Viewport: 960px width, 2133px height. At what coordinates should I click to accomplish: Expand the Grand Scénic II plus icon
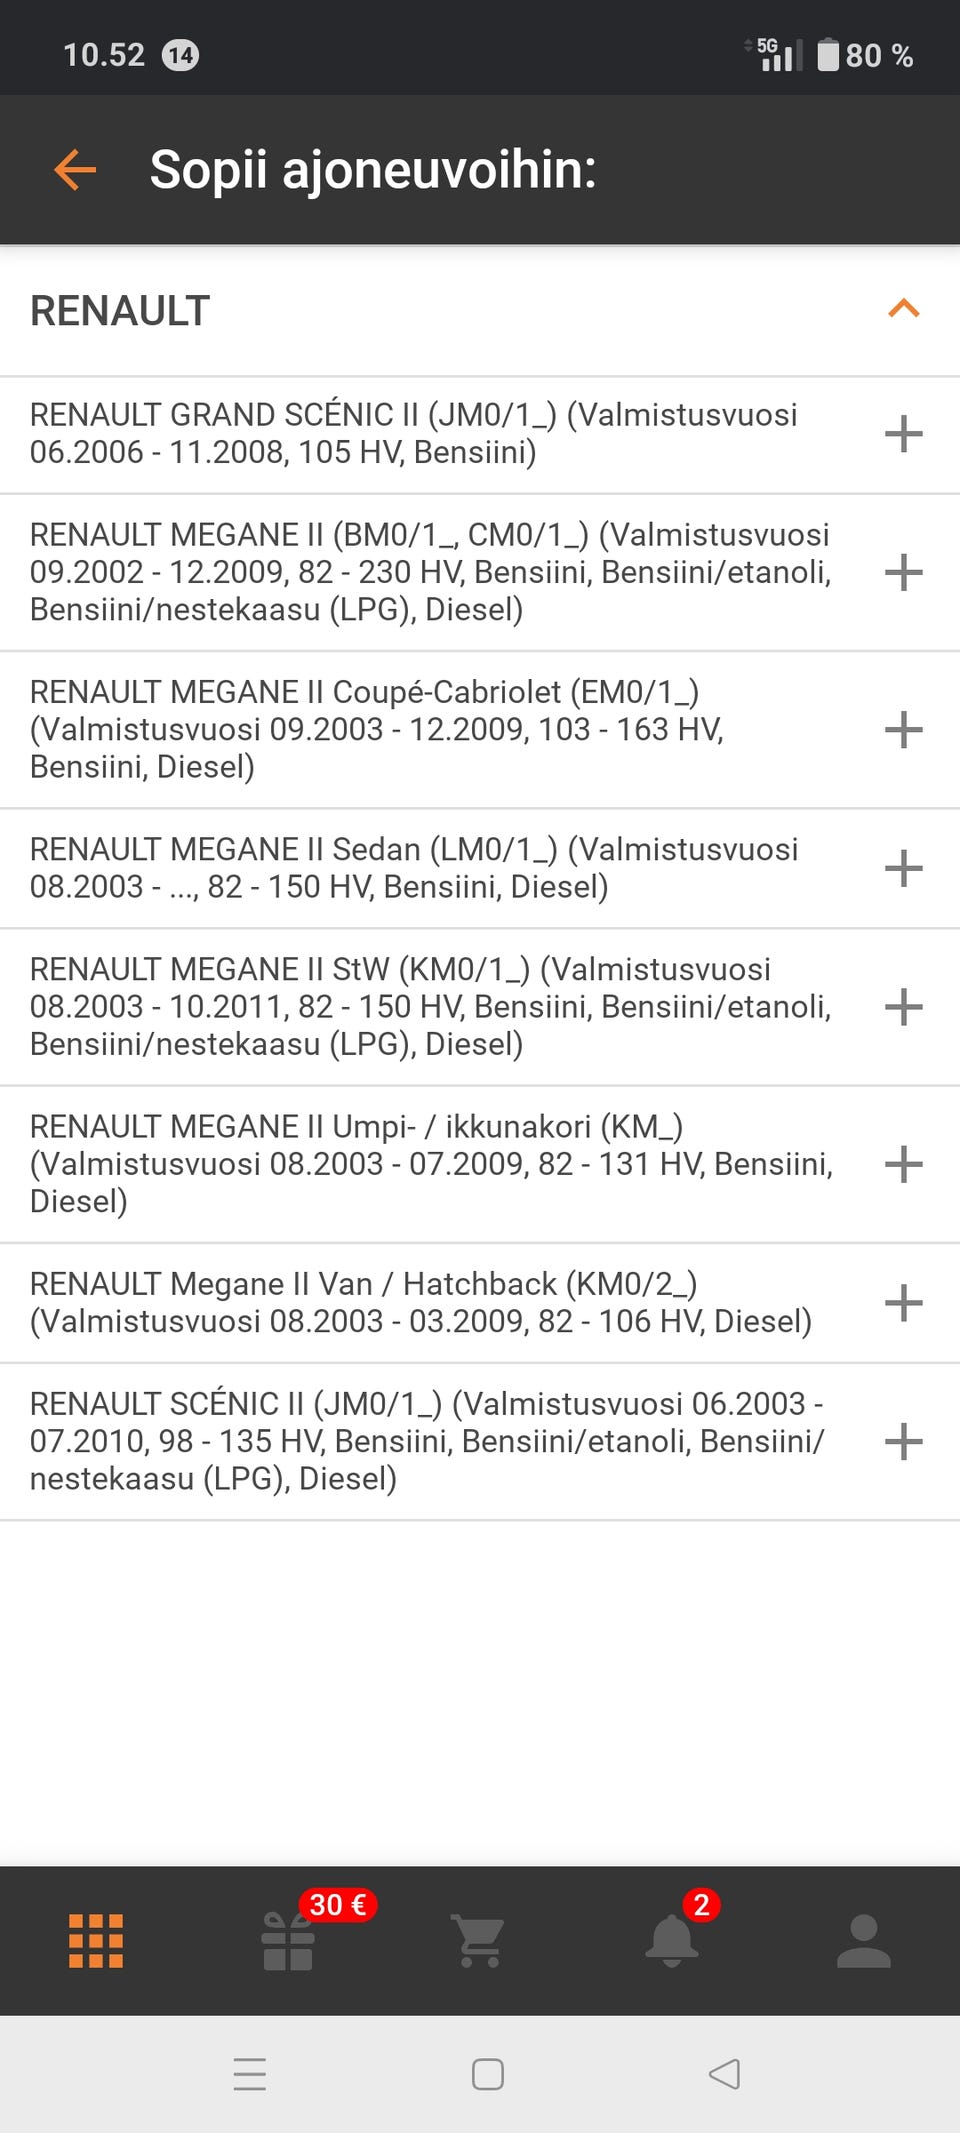click(x=903, y=434)
